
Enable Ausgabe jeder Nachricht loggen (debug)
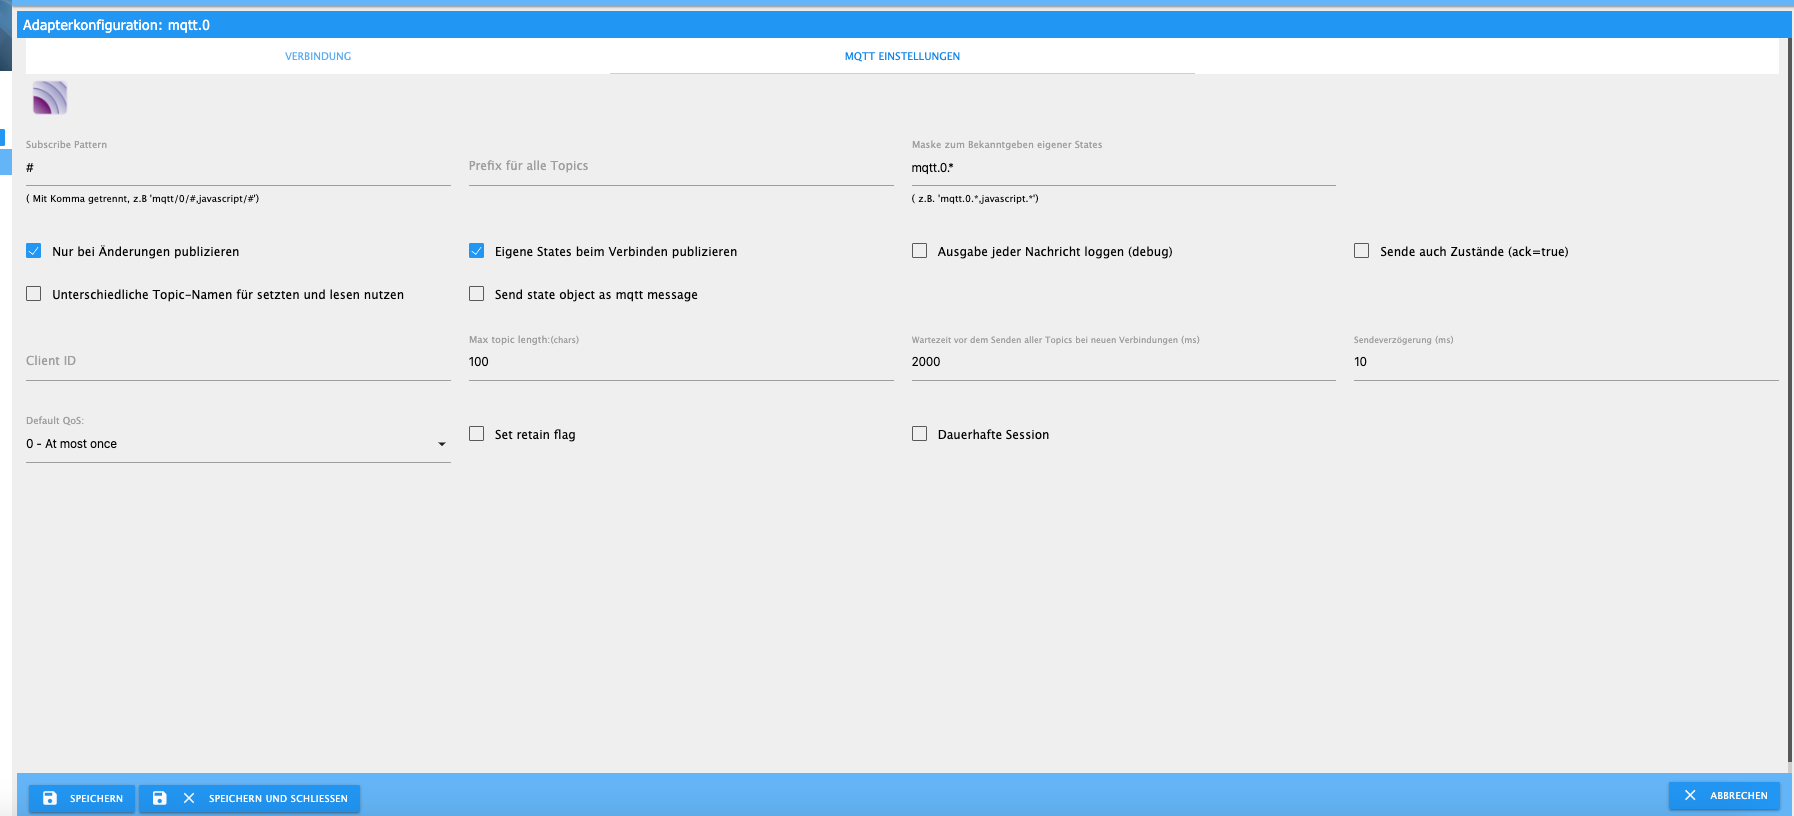click(920, 251)
